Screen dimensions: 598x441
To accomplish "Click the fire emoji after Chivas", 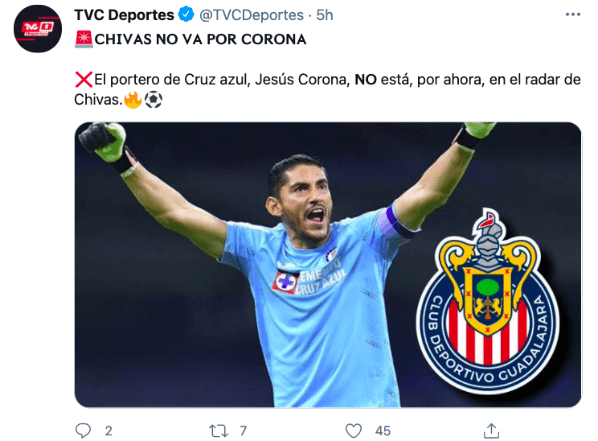I will (133, 100).
